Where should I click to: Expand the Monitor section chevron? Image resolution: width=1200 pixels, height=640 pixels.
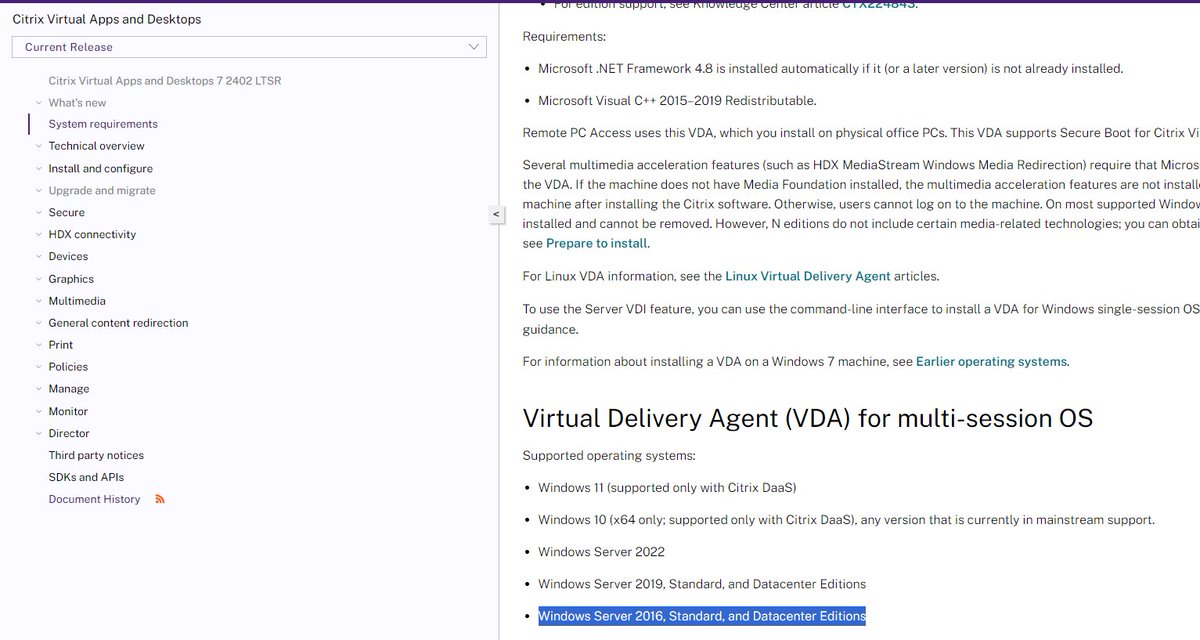(x=38, y=412)
